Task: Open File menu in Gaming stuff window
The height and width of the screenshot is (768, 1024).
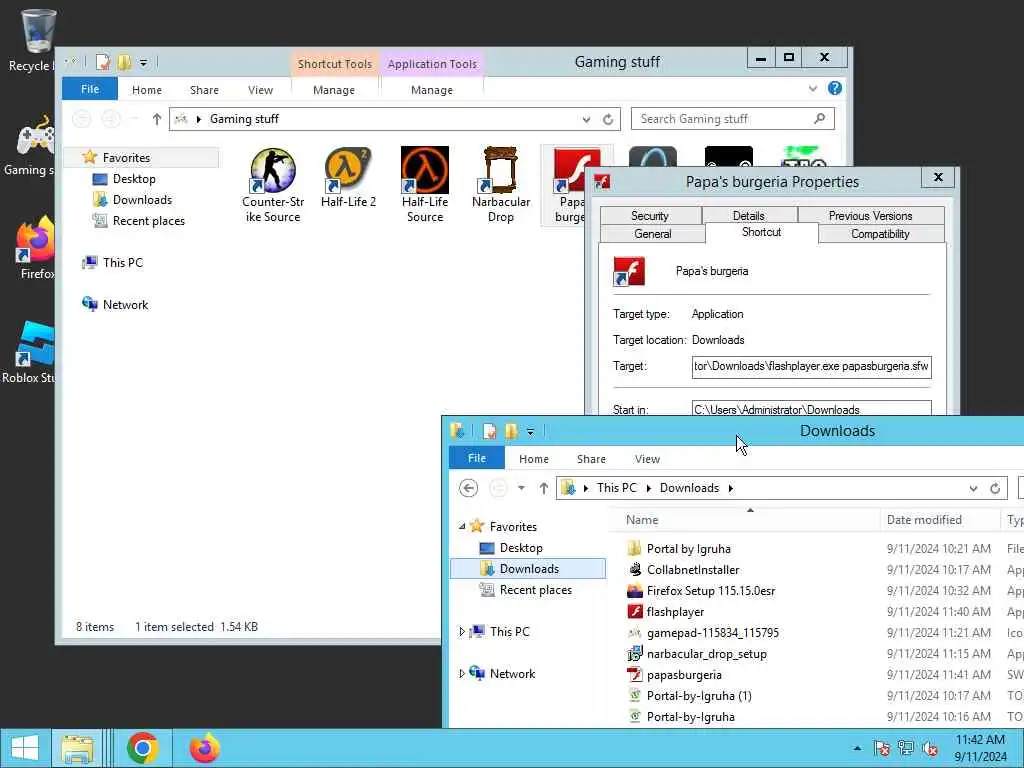Action: tap(90, 89)
